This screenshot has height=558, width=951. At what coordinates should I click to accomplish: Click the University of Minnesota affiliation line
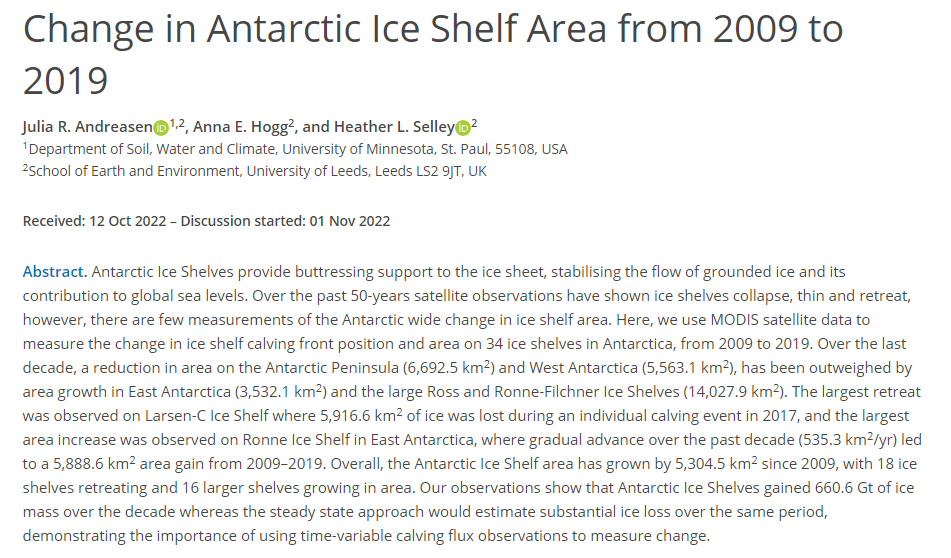(295, 149)
